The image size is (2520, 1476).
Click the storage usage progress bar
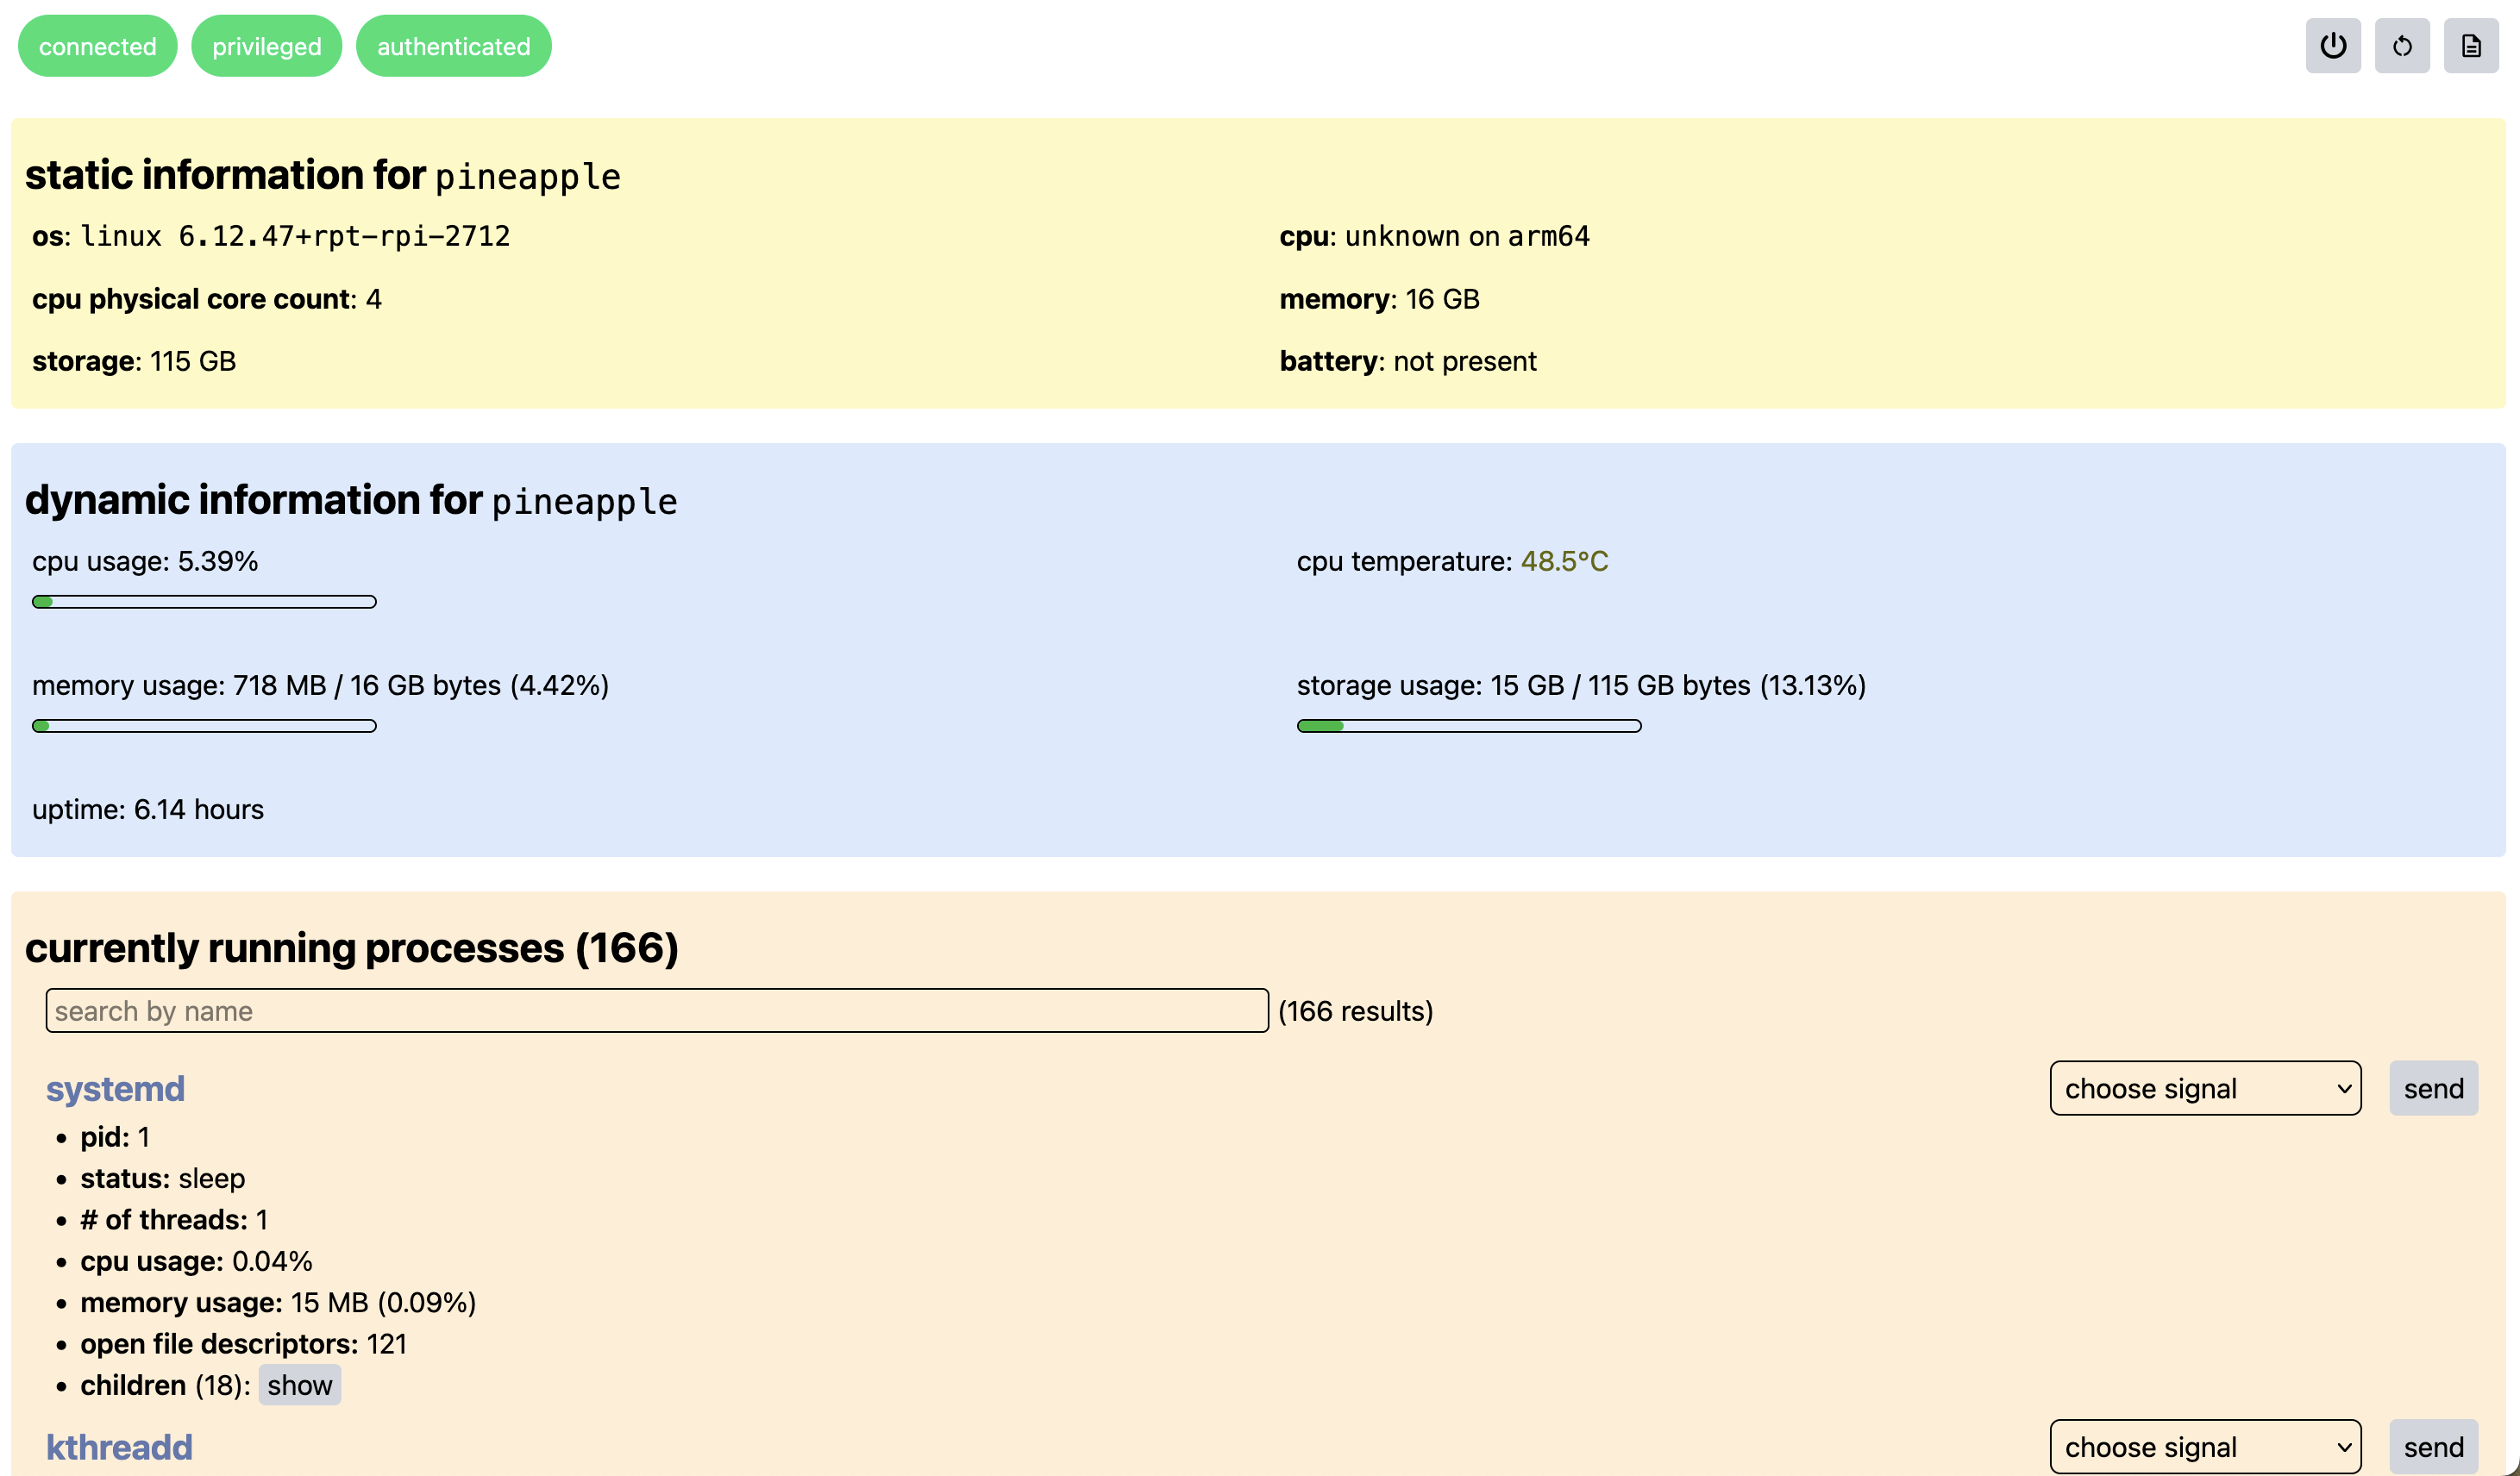click(x=1469, y=726)
